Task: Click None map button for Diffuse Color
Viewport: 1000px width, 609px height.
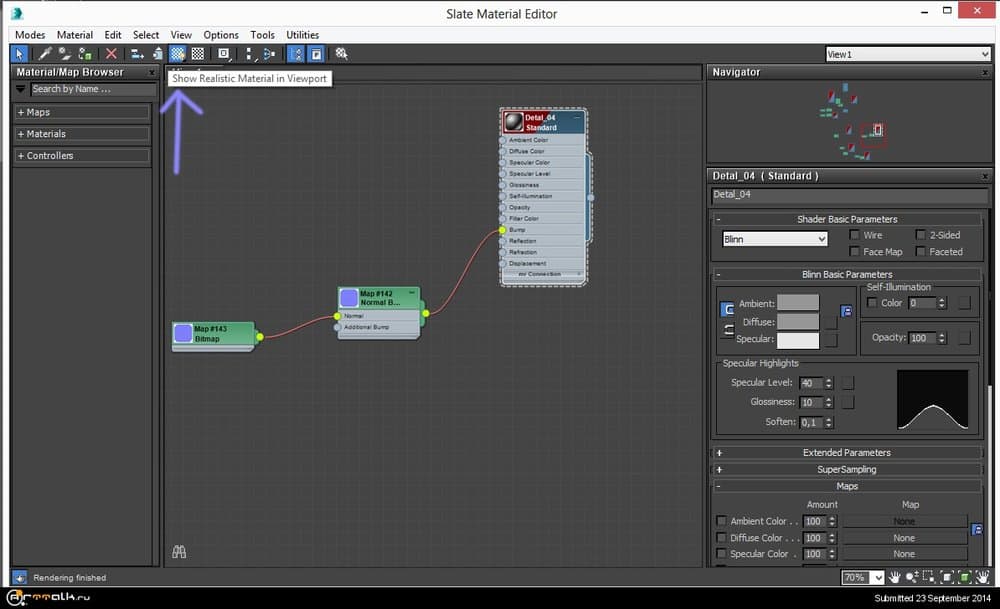Action: (904, 538)
